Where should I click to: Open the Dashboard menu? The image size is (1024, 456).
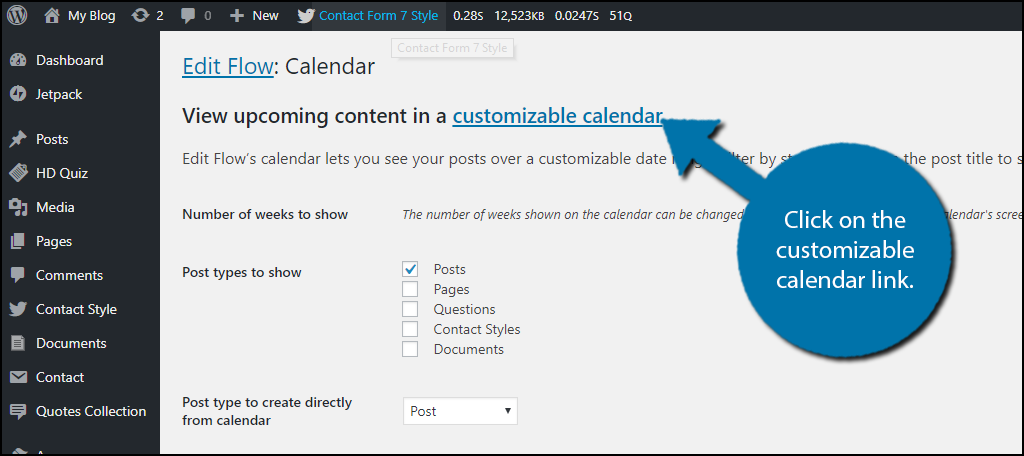tap(70, 60)
